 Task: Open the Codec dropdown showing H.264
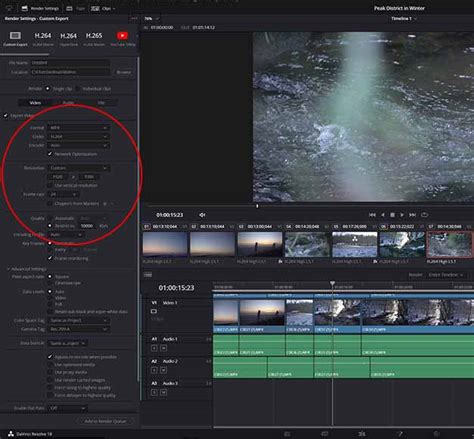[x=79, y=136]
